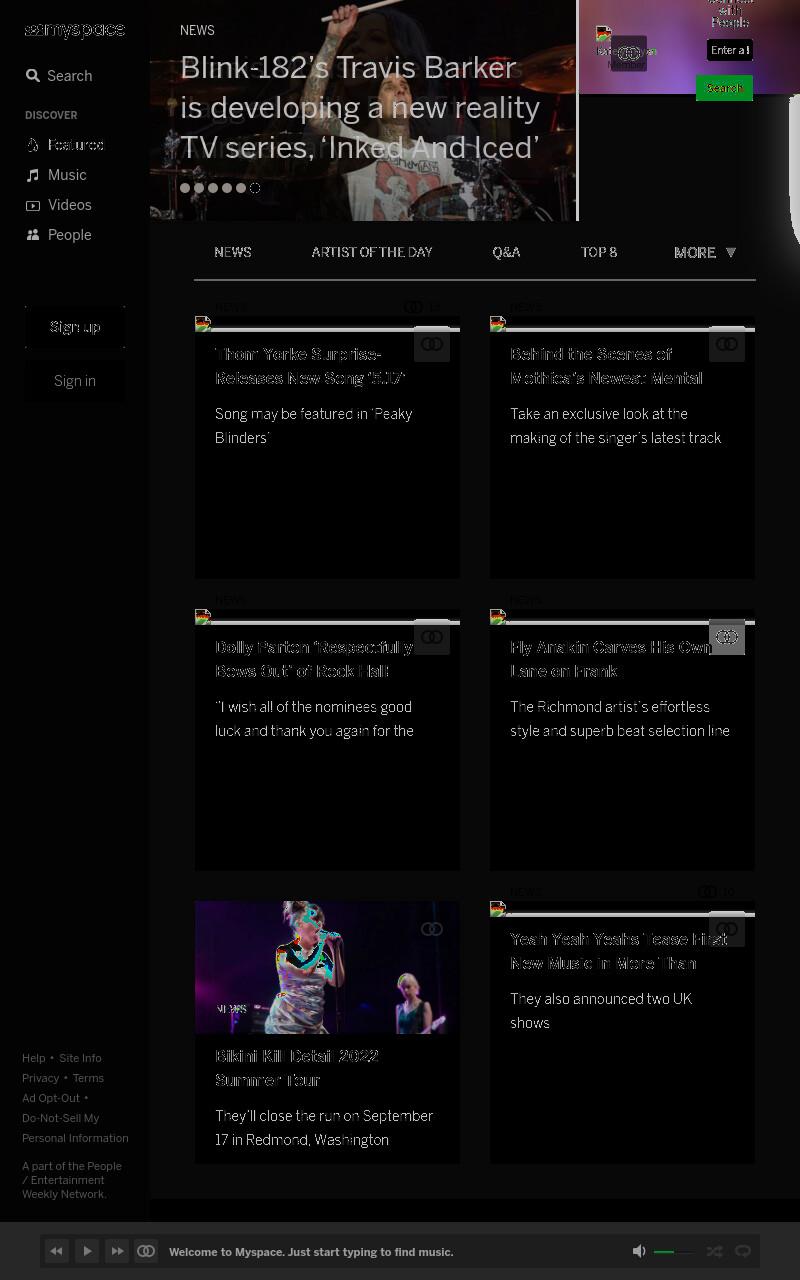Connect to the Yeah Yeah Yeahs article
The image size is (800, 1280).
(x=727, y=929)
